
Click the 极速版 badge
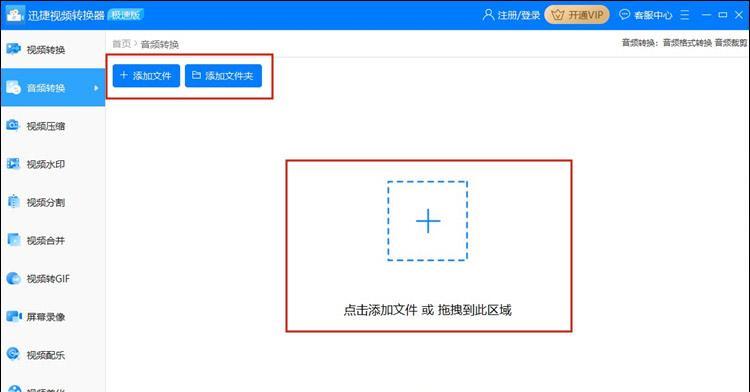(x=126, y=15)
